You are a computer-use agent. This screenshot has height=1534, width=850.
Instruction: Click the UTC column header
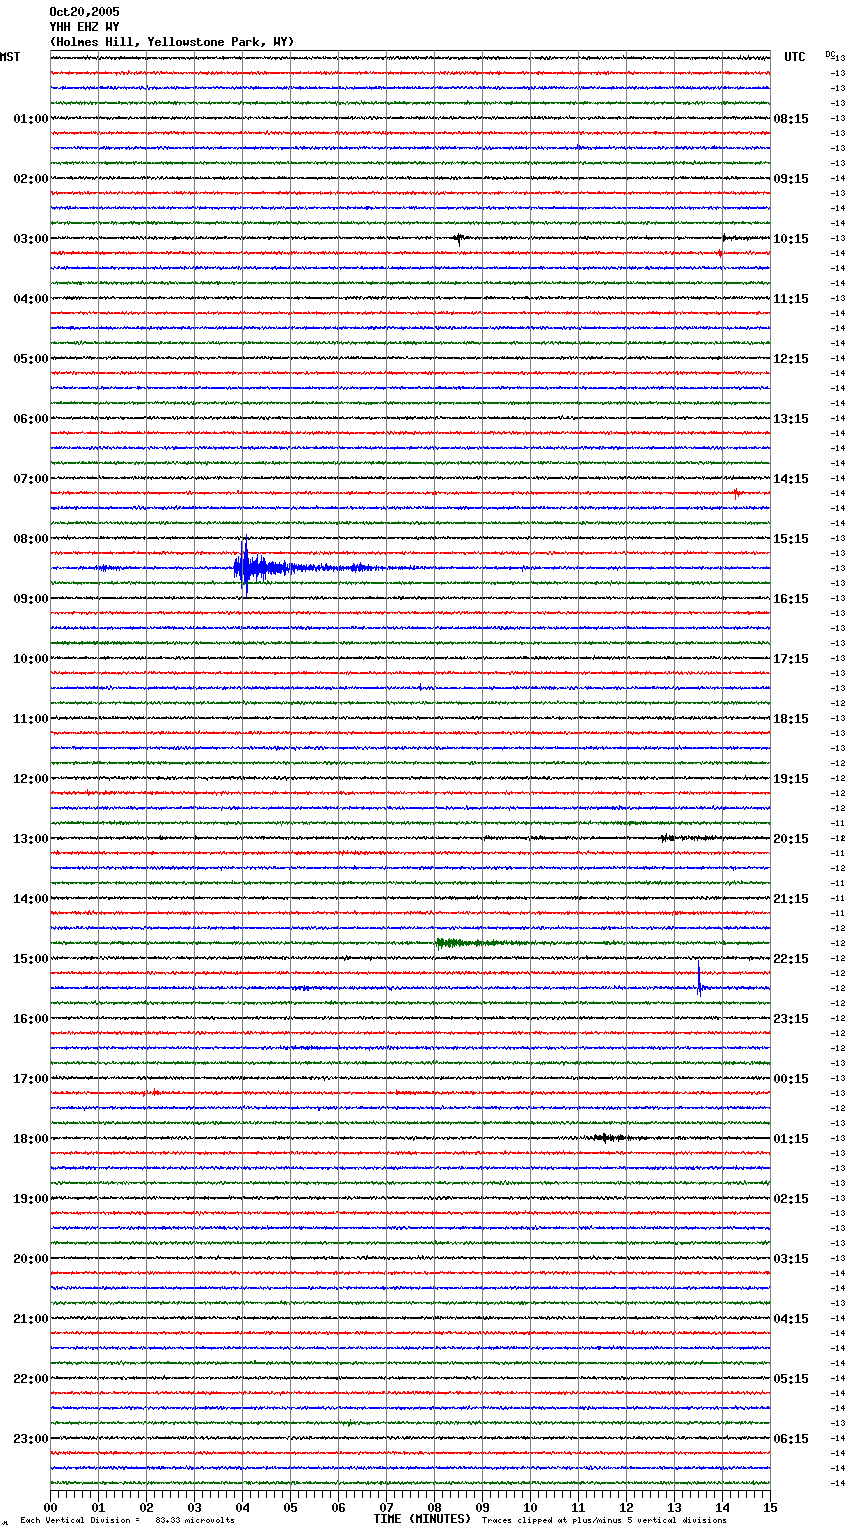[795, 57]
